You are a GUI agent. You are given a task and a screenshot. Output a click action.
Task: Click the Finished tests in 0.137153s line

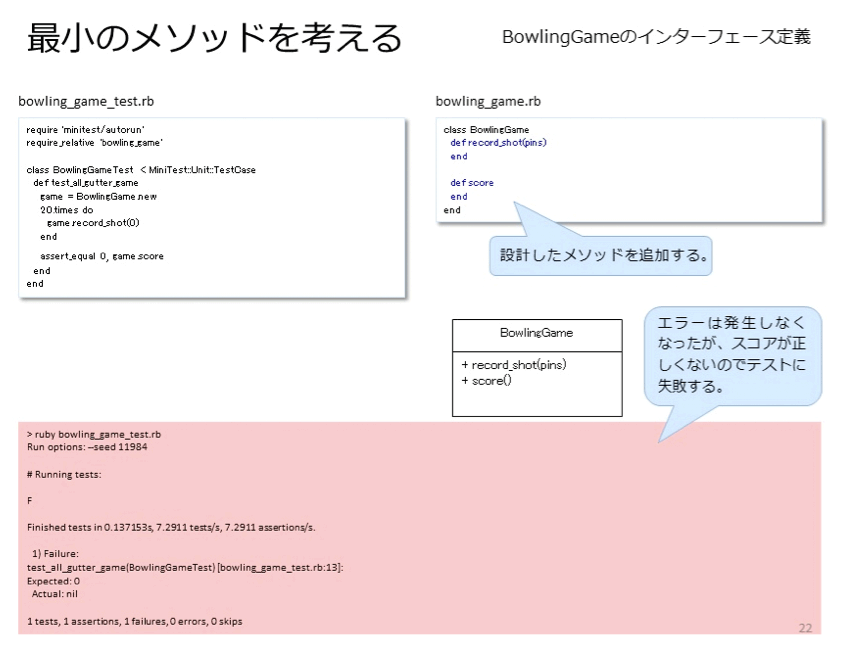[x=171, y=527]
